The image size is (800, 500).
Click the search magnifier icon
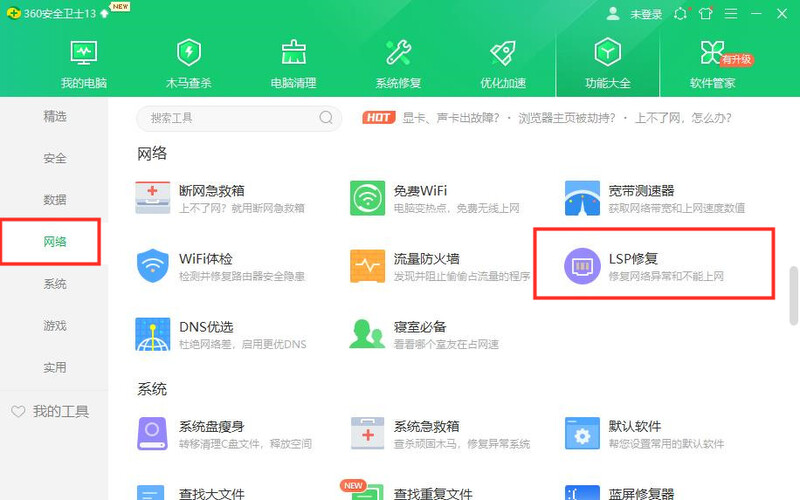click(x=326, y=118)
